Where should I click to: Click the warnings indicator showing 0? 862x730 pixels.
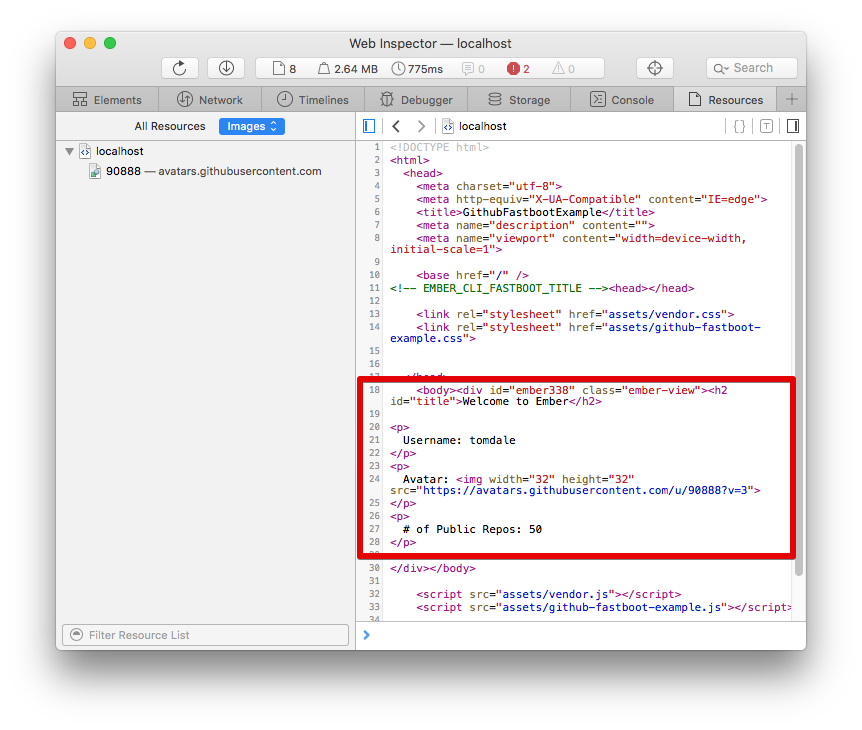pos(564,69)
